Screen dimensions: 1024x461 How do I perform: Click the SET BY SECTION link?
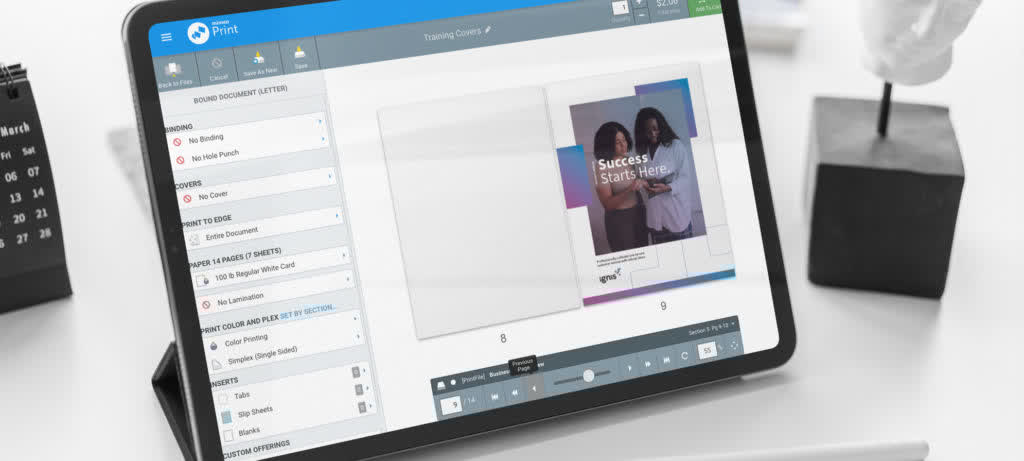pos(308,311)
